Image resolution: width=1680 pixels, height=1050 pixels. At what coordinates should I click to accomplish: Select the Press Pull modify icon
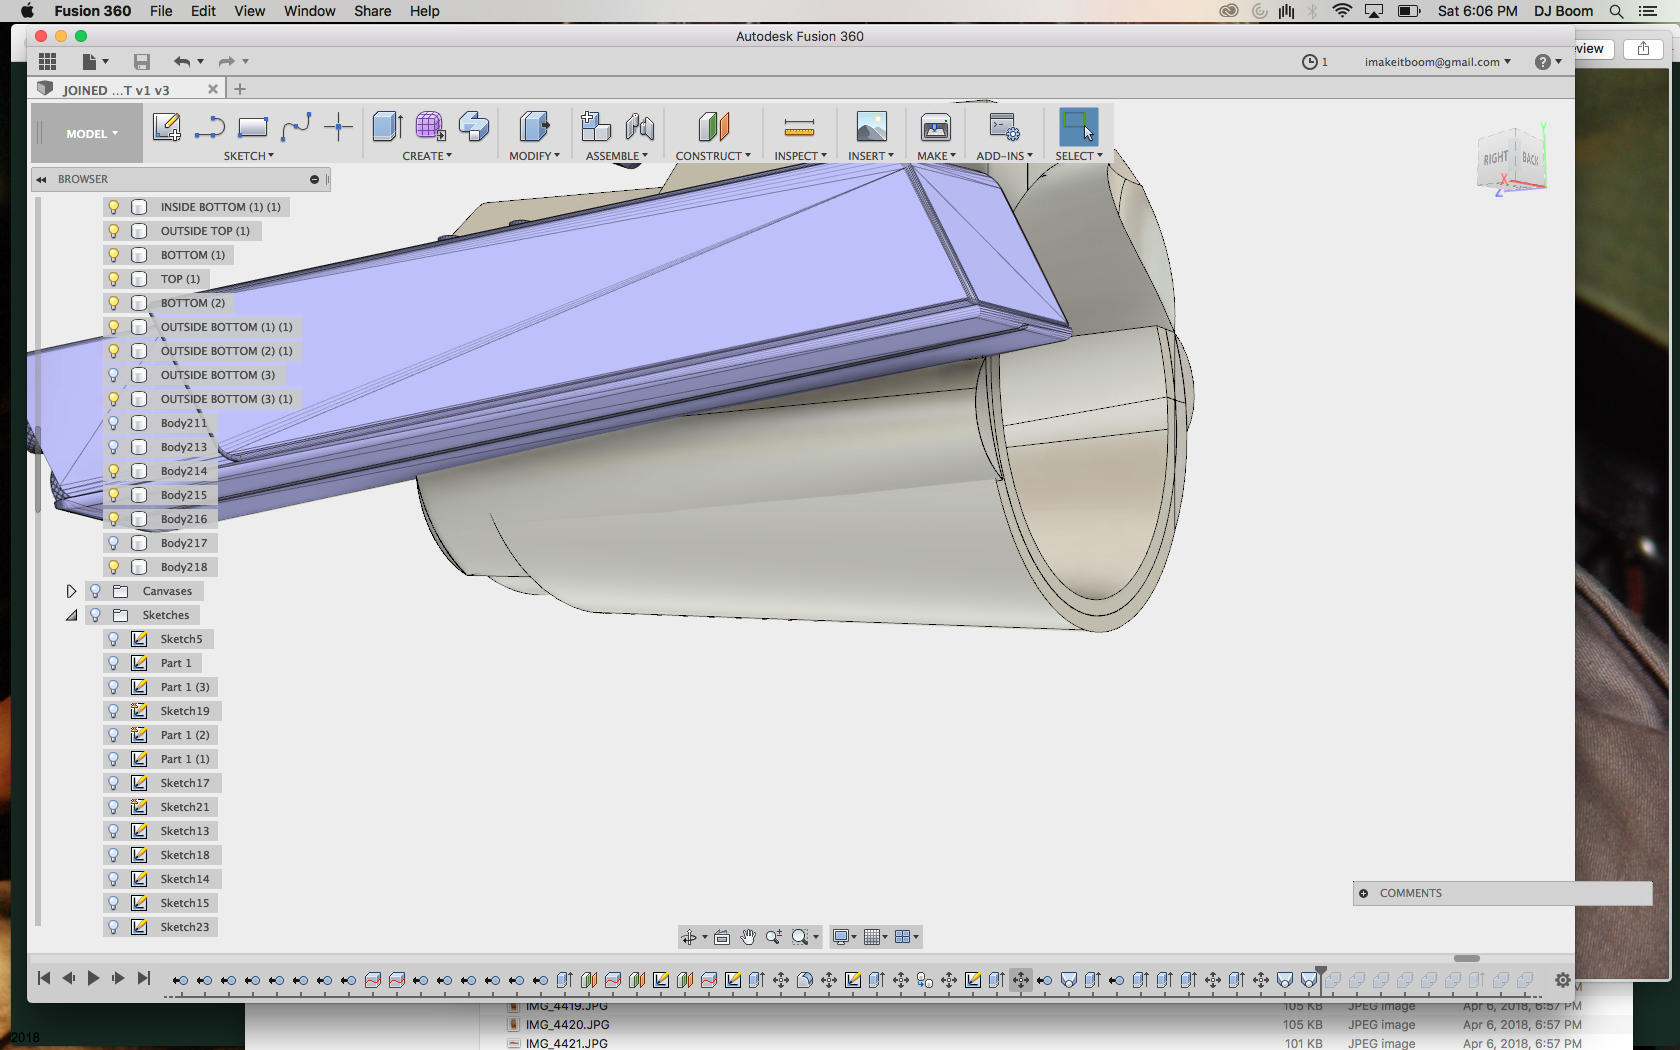pyautogui.click(x=534, y=127)
